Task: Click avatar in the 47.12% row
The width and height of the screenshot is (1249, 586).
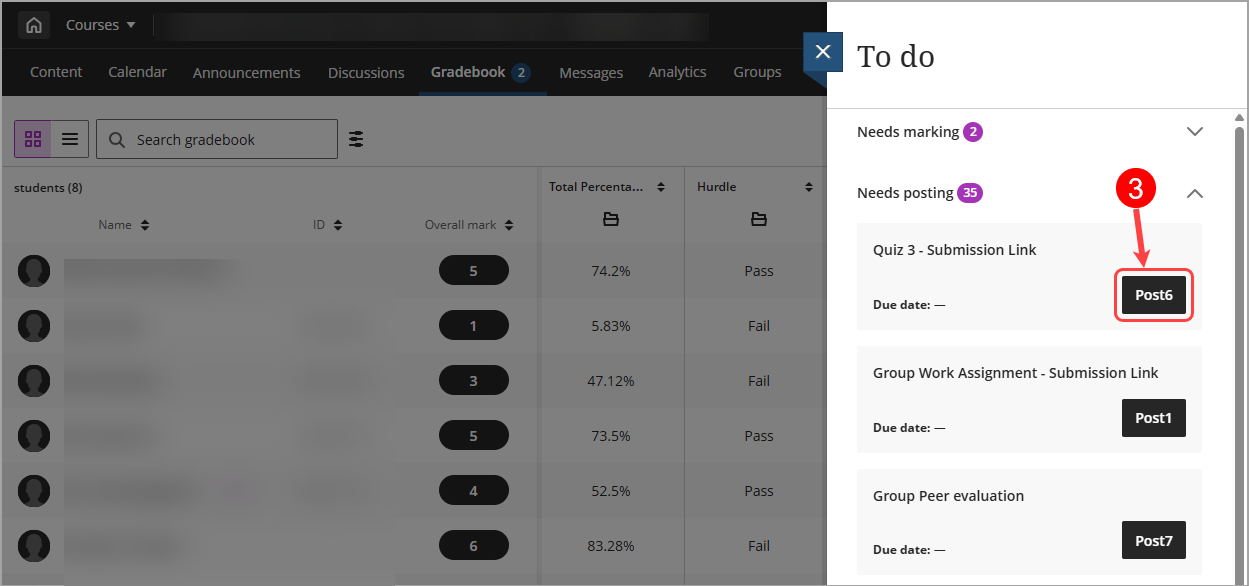Action: (x=34, y=381)
